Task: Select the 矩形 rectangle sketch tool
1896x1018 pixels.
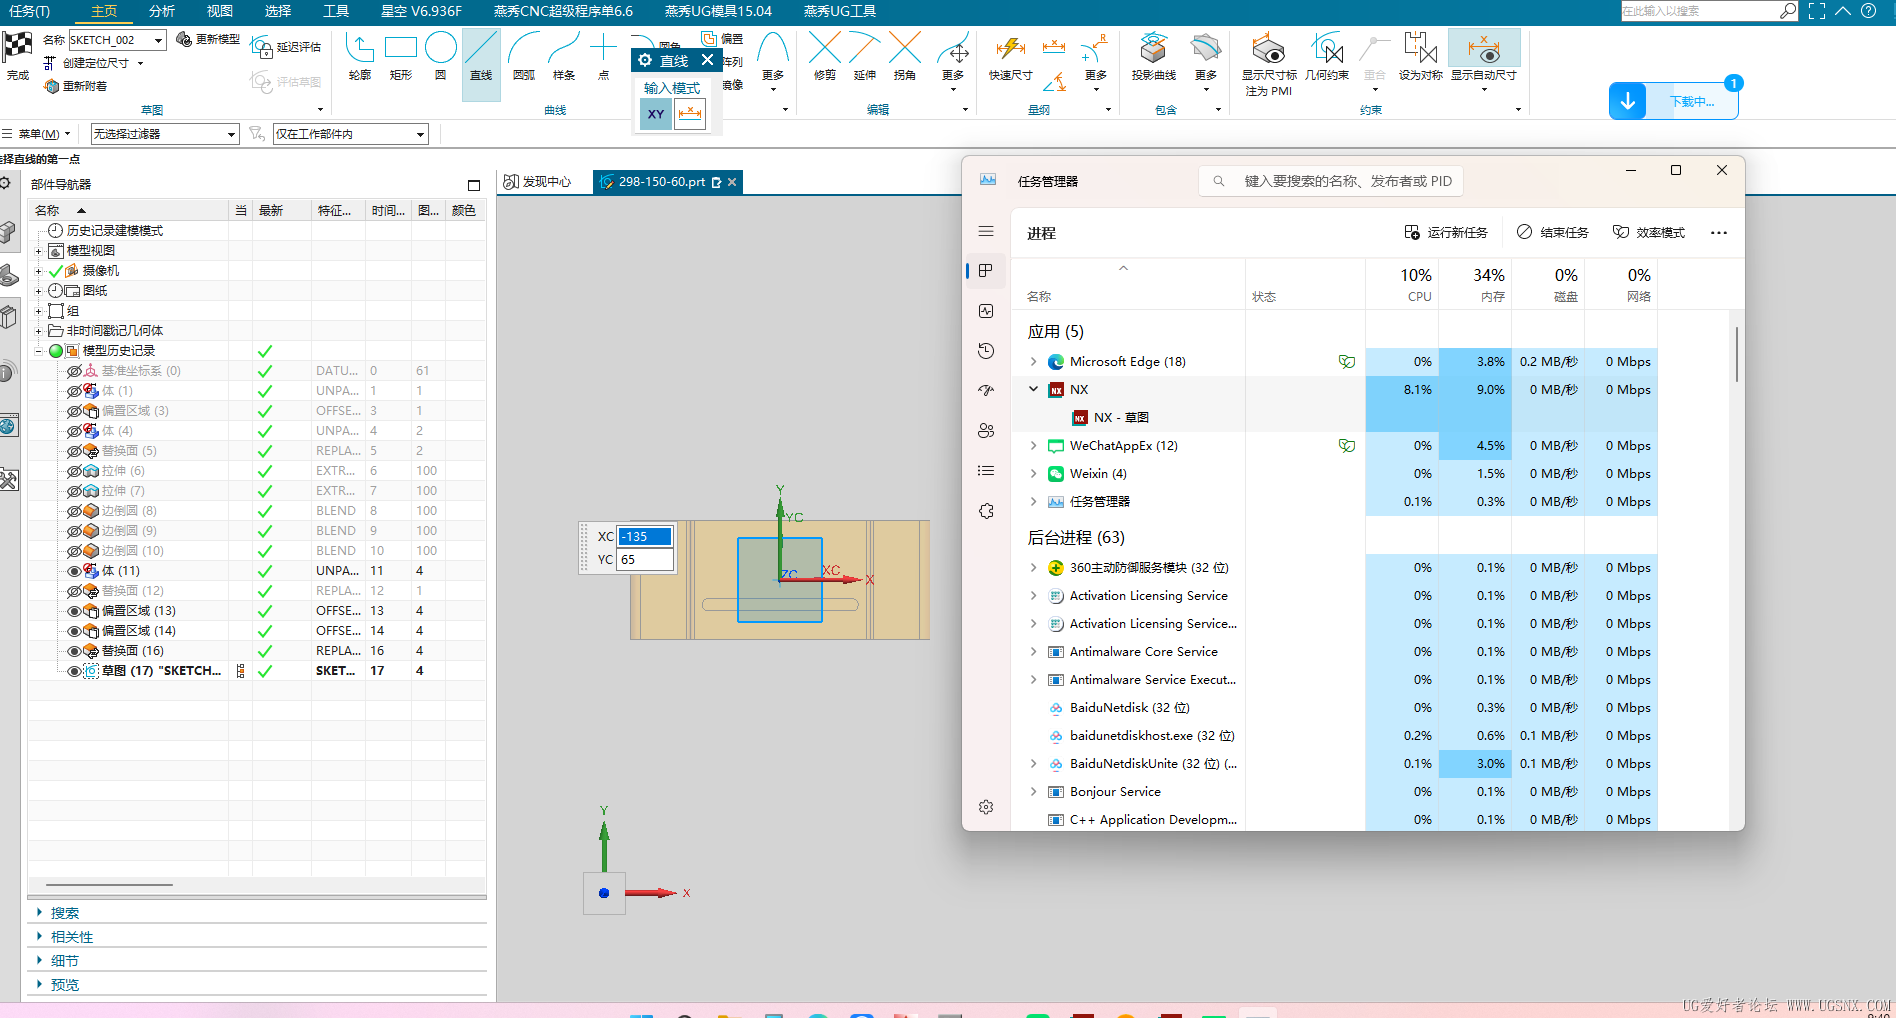Action: [x=400, y=55]
